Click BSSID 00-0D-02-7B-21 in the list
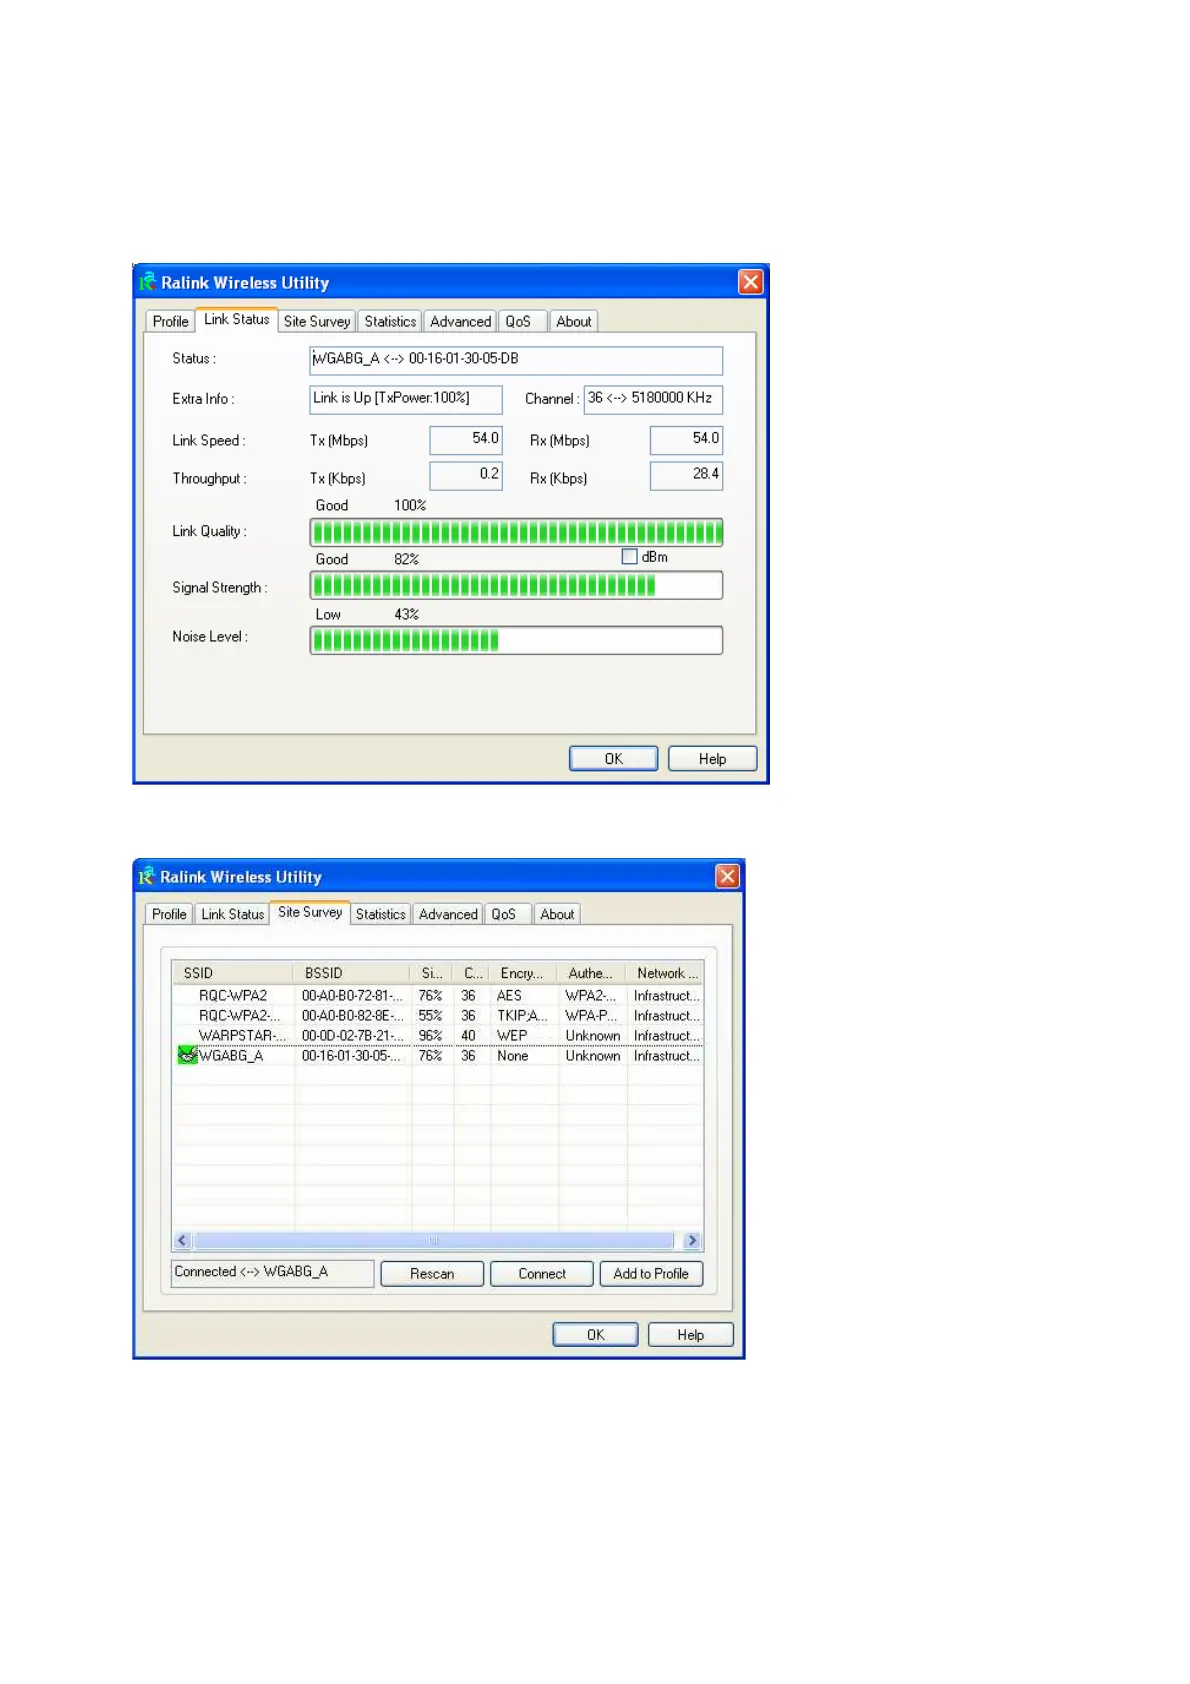 pyautogui.click(x=352, y=1036)
